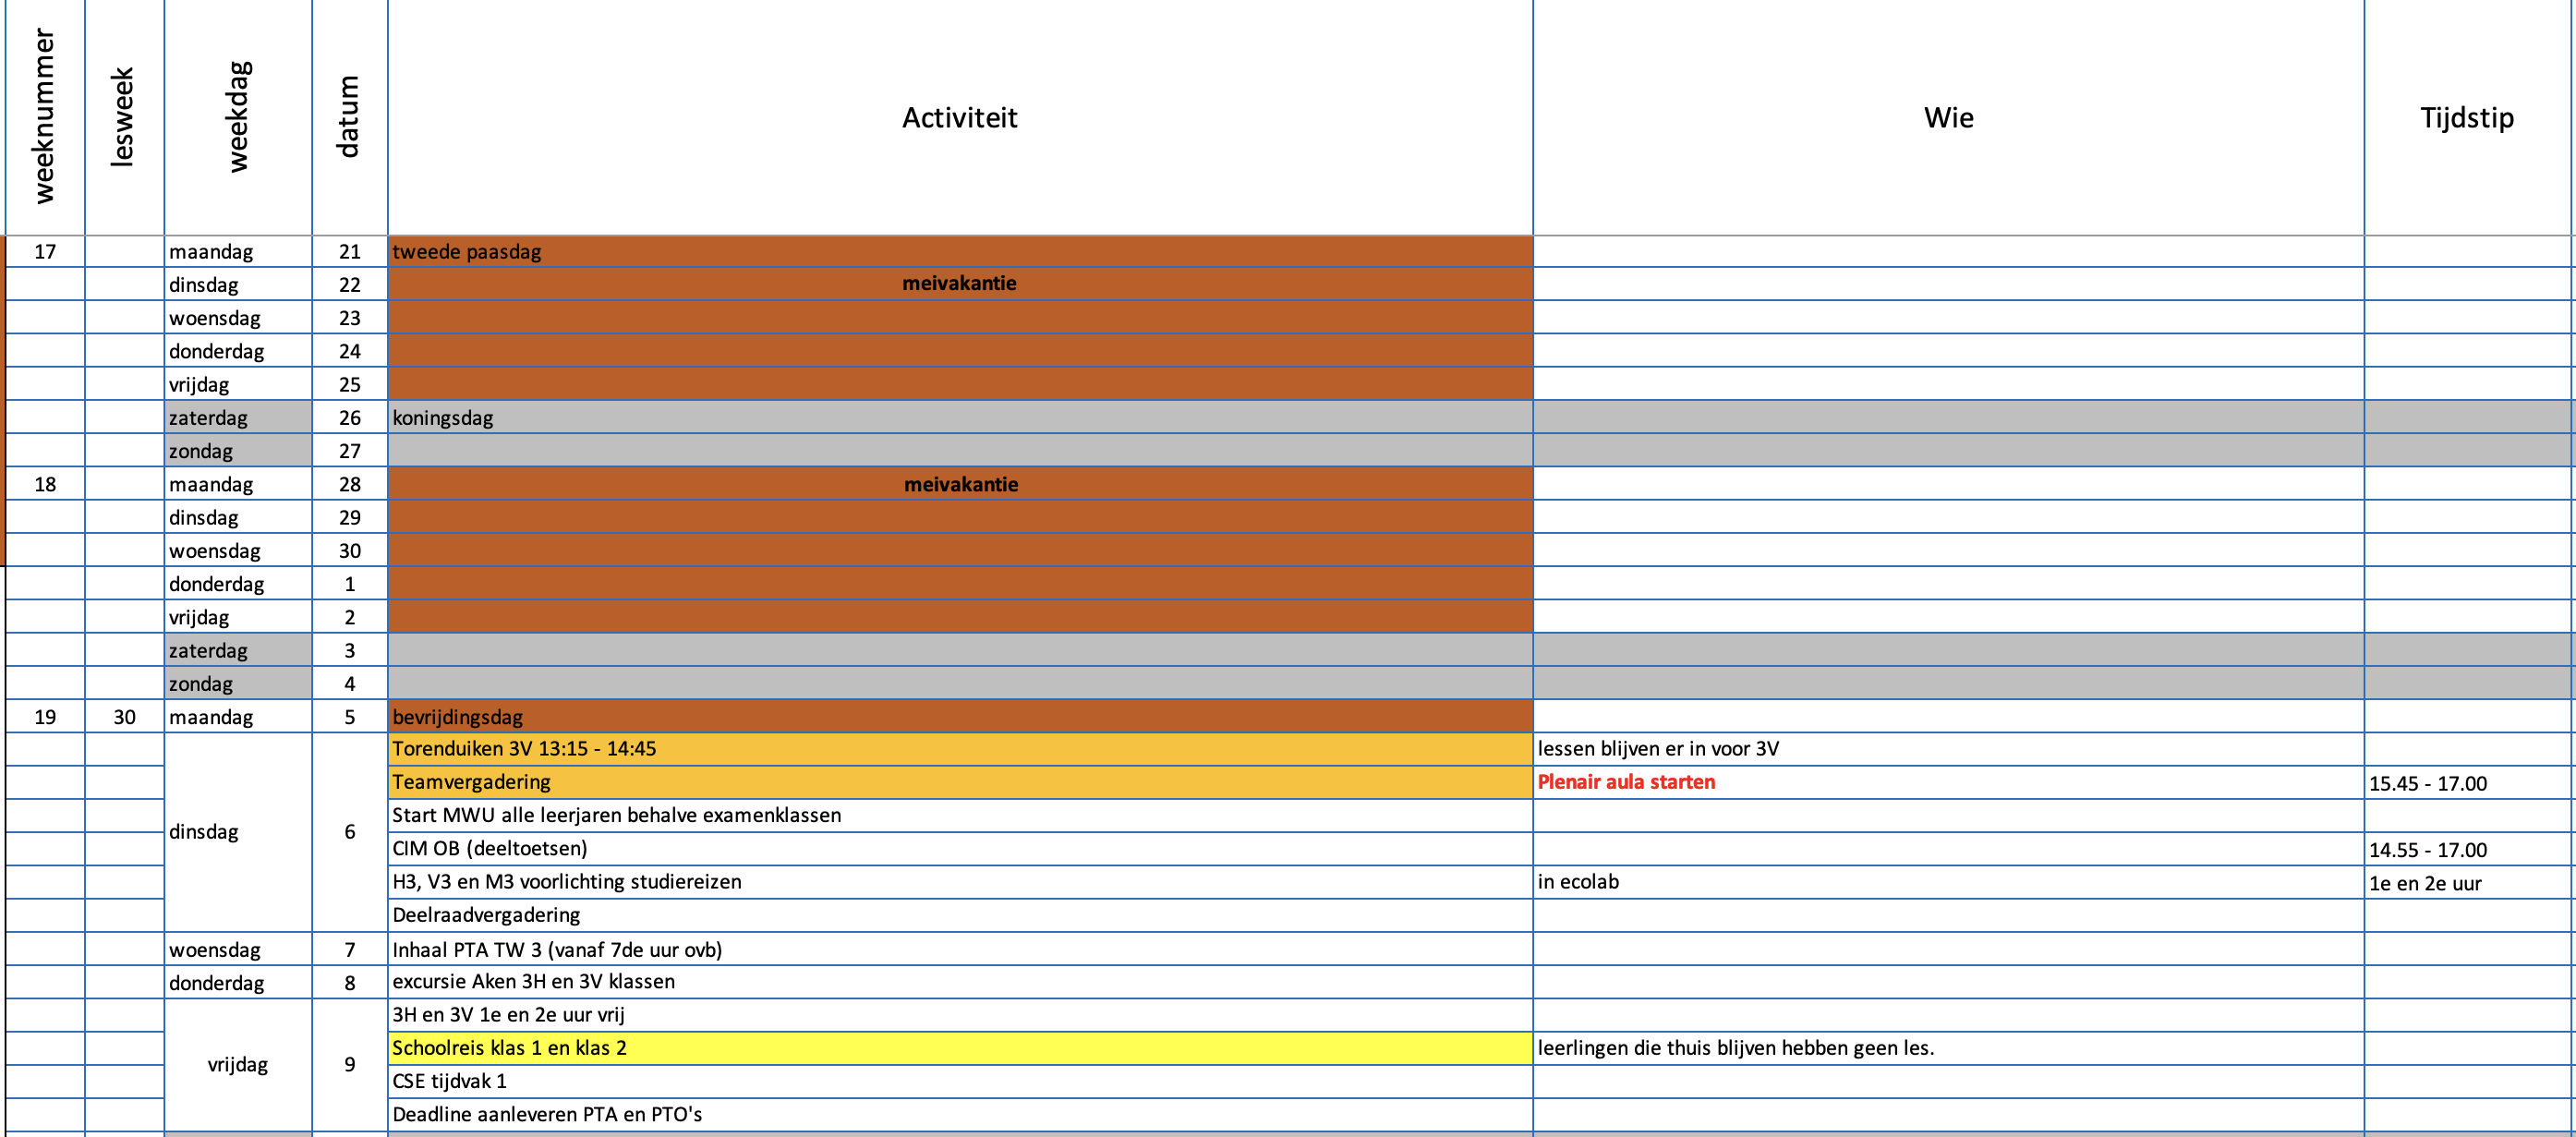Select the 'lesweek' rotated header cell
The height and width of the screenshot is (1137, 2576).
(124, 118)
